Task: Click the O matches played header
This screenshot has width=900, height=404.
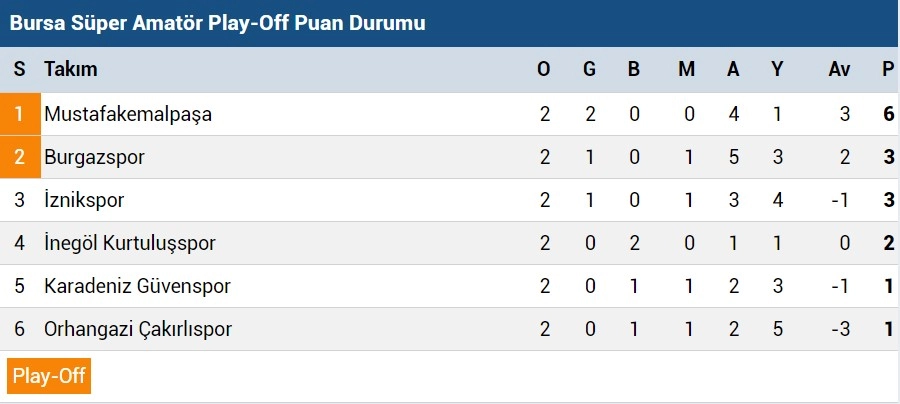Action: tap(543, 69)
